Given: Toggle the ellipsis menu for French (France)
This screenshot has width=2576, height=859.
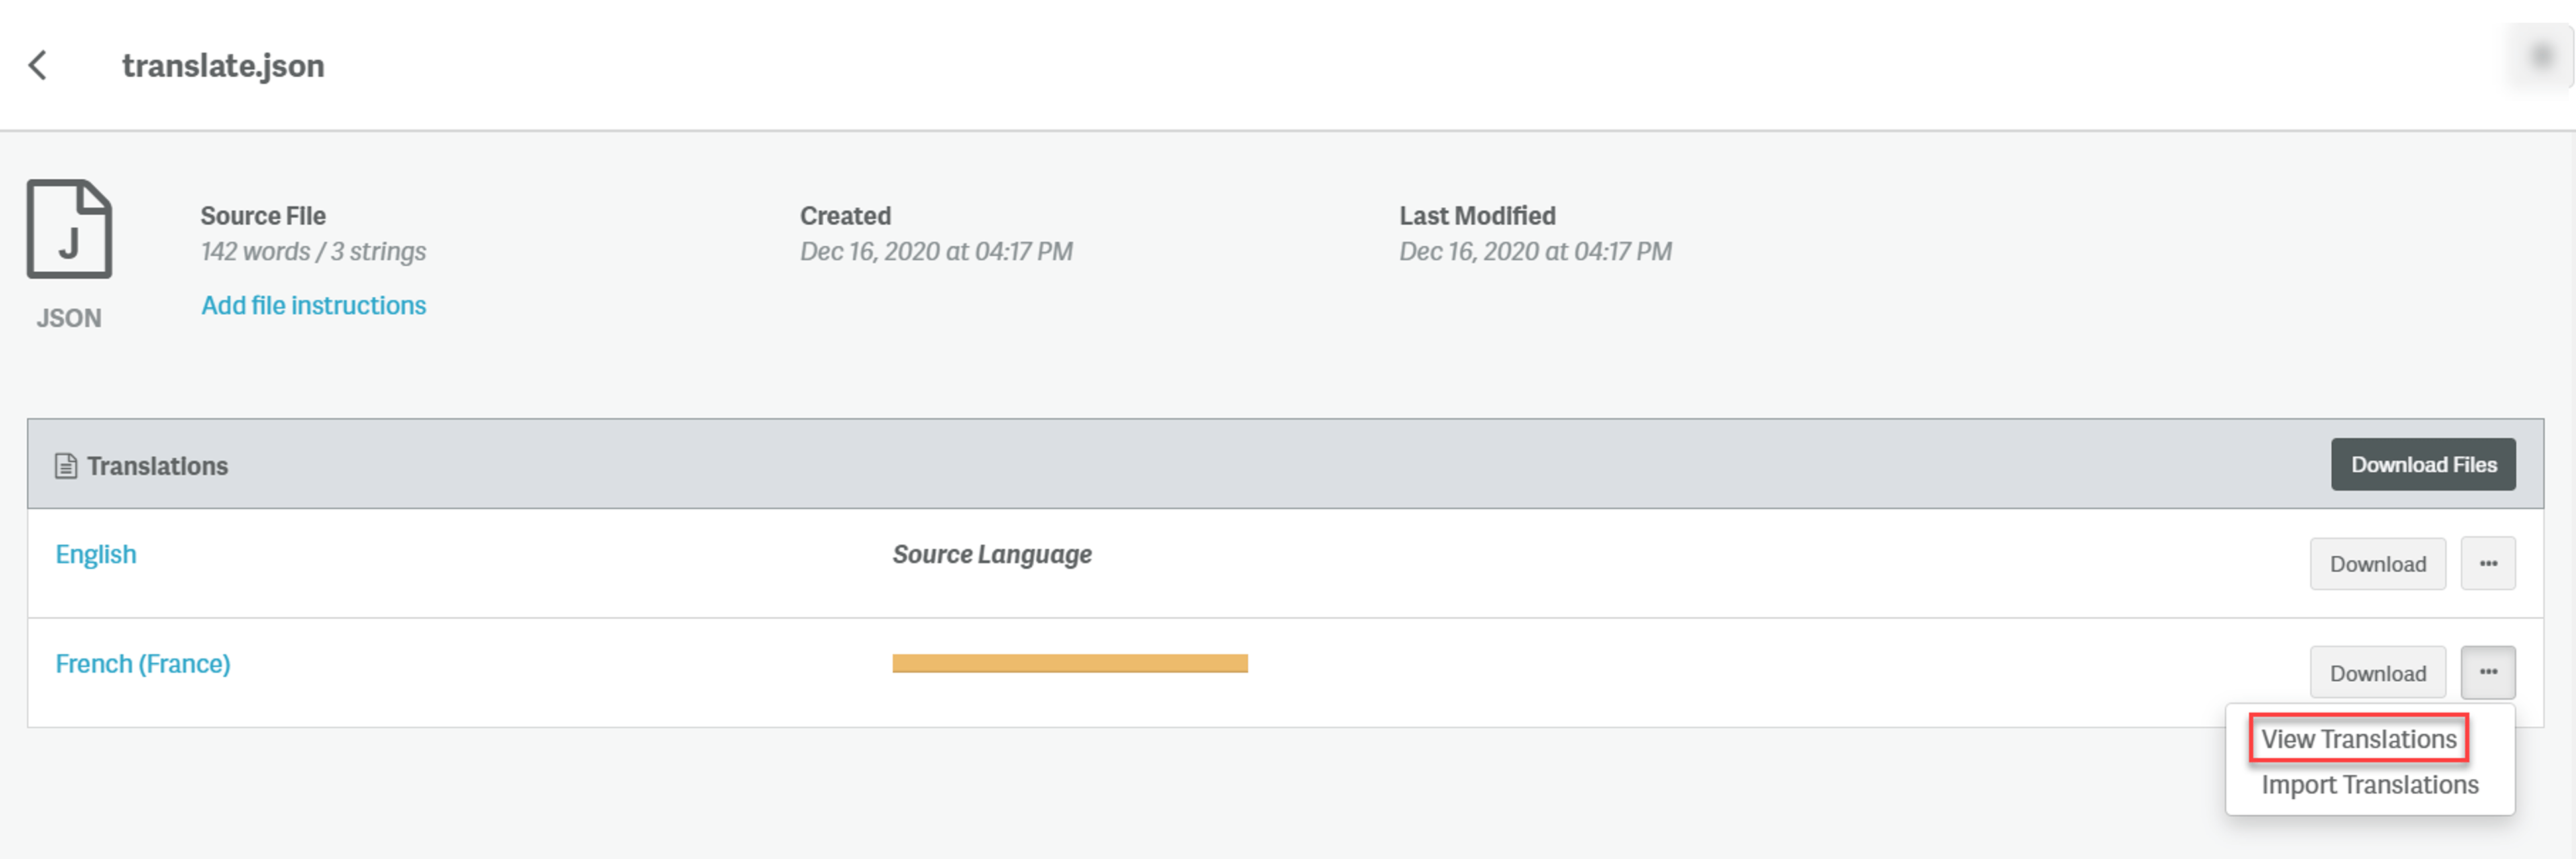Looking at the screenshot, I should tap(2488, 672).
